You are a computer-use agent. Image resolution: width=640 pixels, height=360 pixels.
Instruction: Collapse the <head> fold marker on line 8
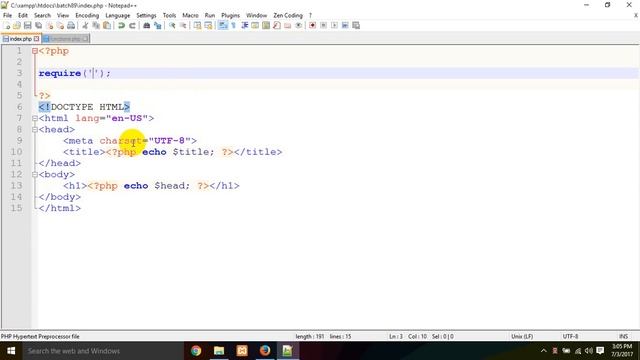tap(35, 130)
